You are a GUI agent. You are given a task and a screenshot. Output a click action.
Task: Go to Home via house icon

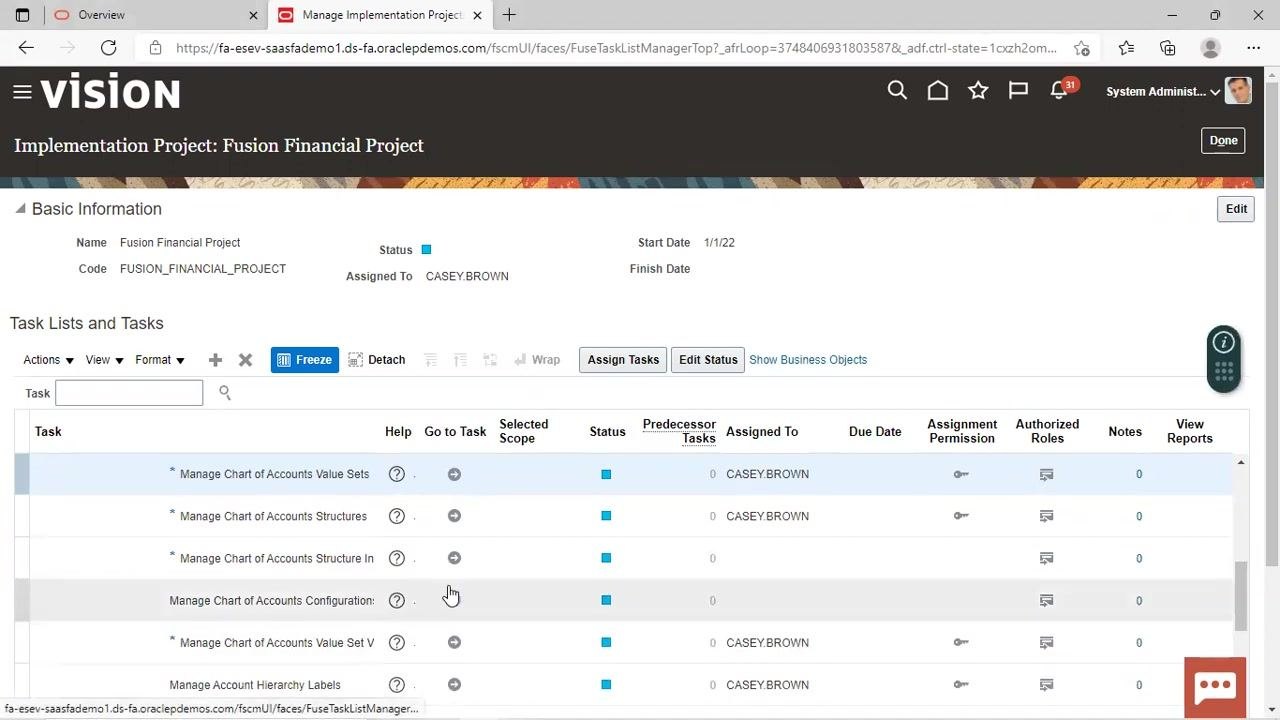click(x=938, y=91)
